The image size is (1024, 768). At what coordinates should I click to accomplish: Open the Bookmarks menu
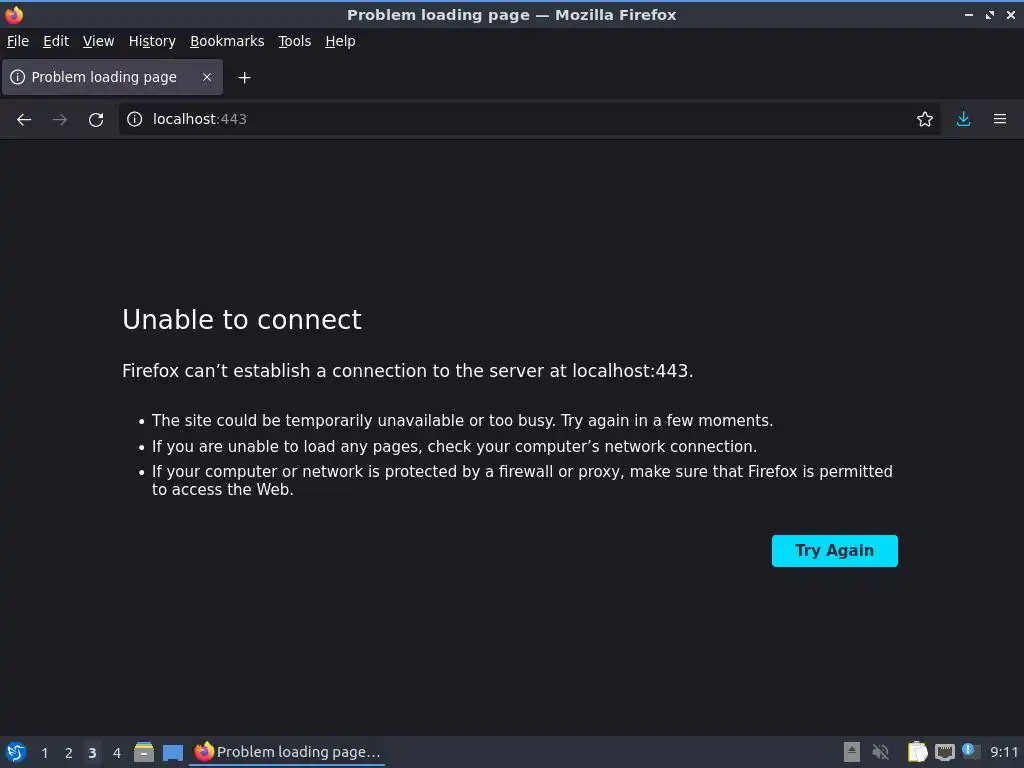point(227,41)
